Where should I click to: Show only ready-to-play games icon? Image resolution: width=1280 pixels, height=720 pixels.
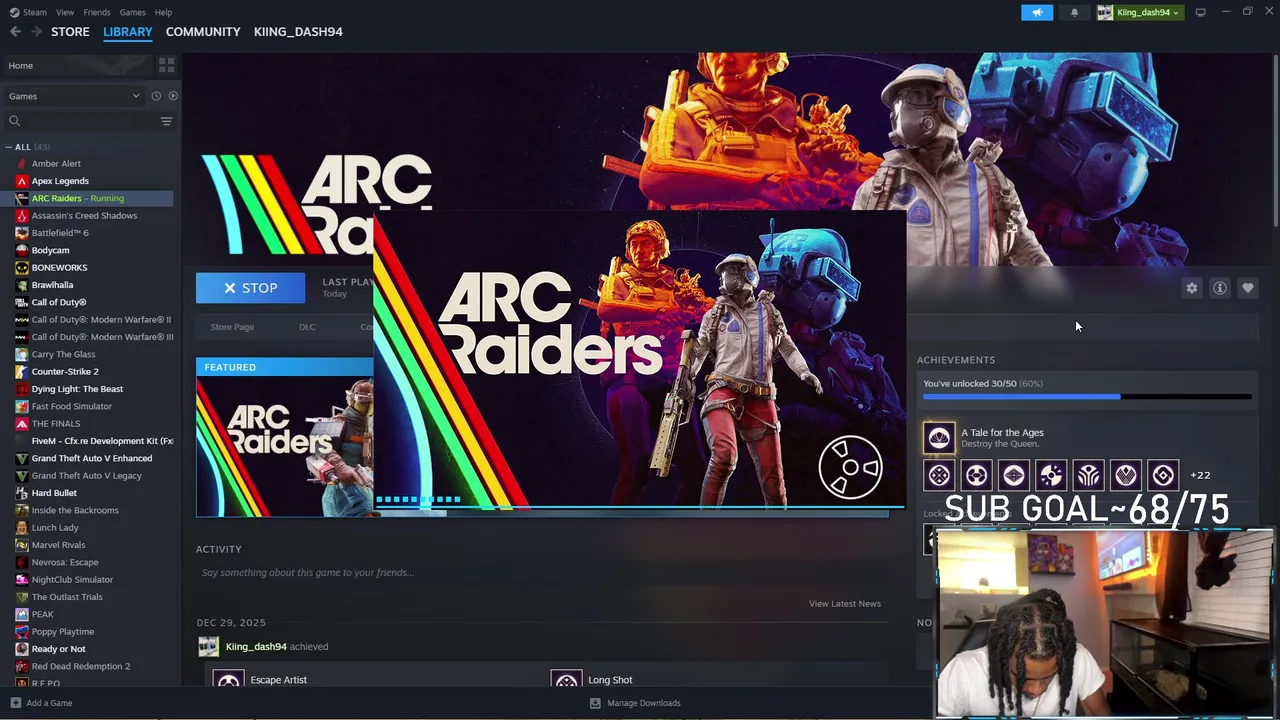(173, 96)
